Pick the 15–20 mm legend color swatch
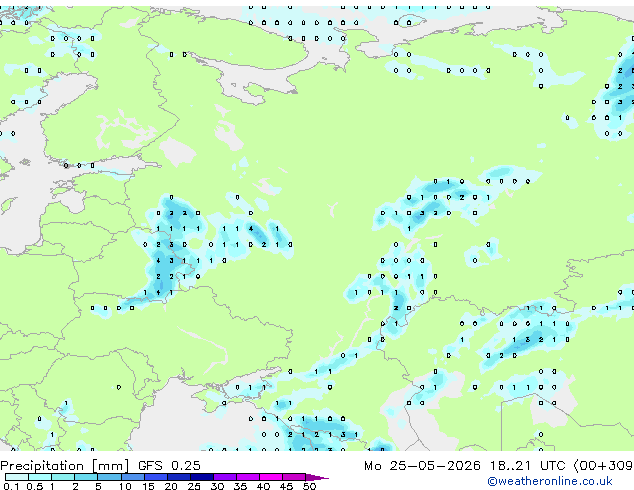Screen dimensions: 634x490 coord(155,477)
